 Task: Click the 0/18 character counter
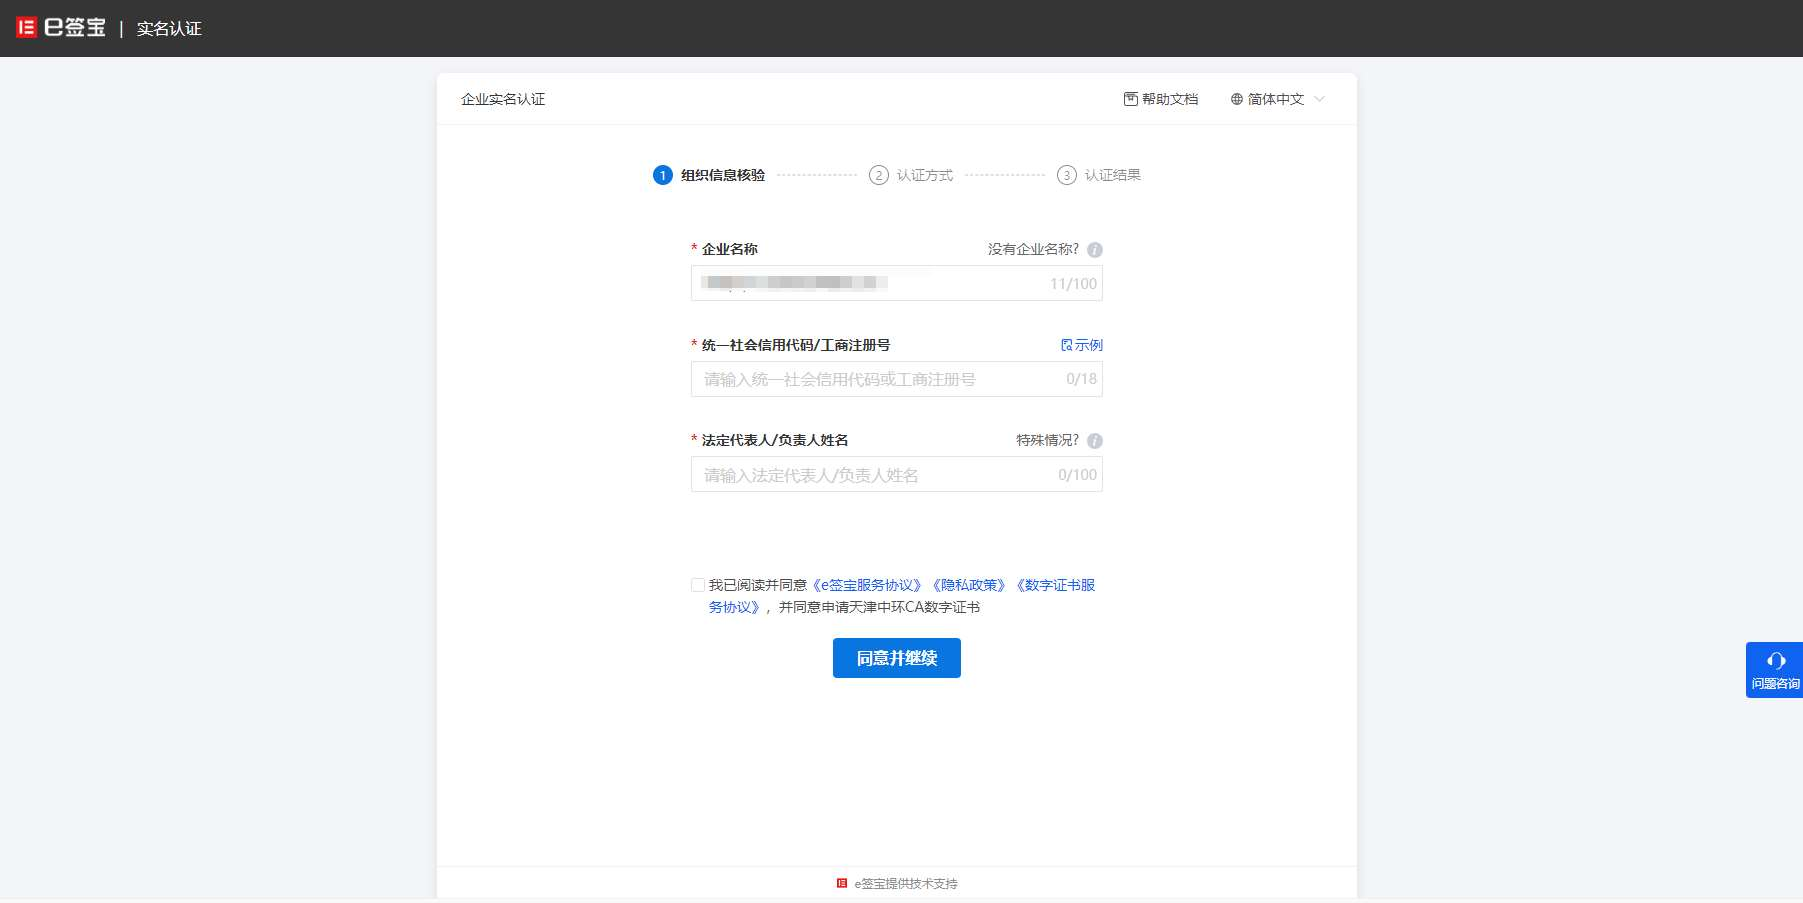click(1081, 379)
